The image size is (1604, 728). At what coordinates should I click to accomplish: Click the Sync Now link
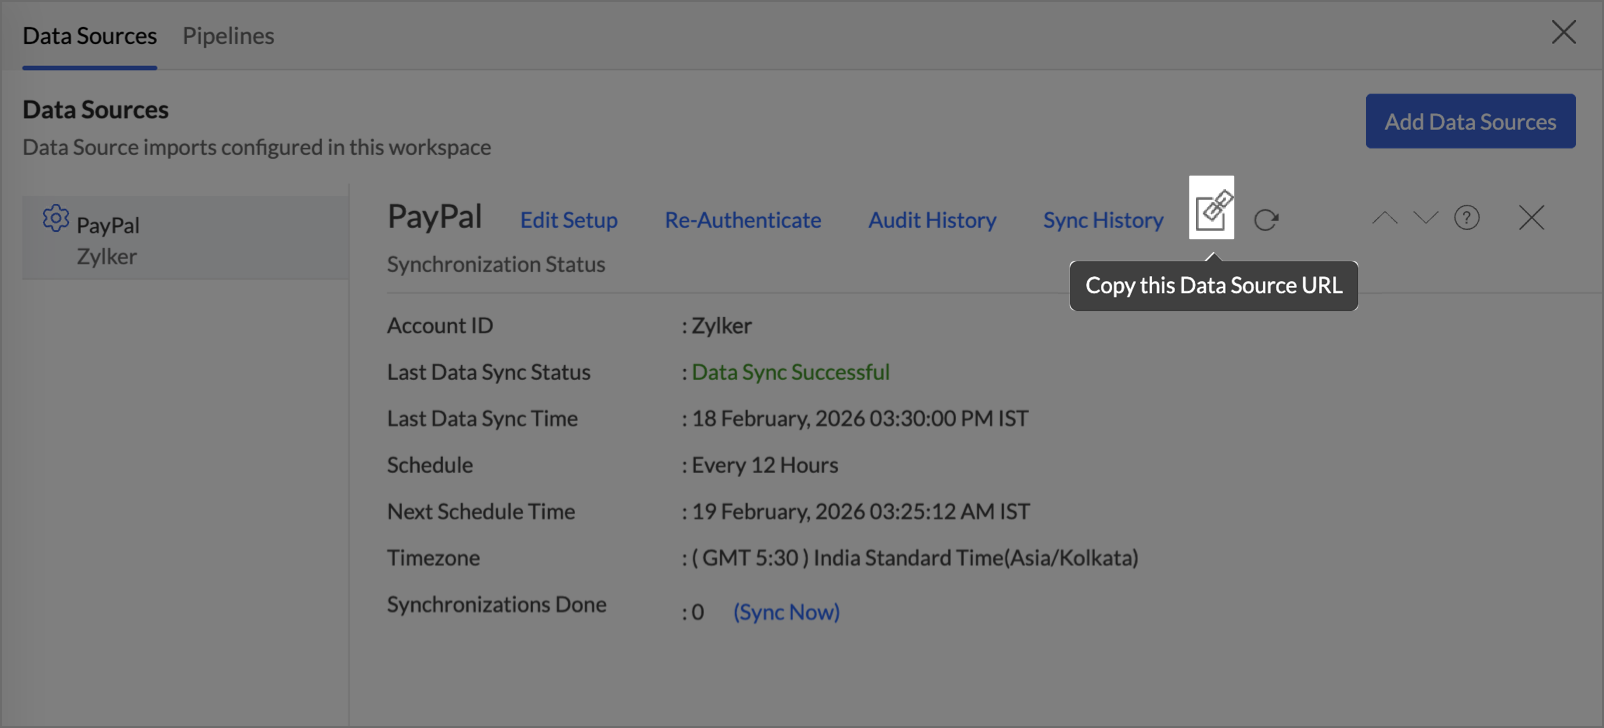pos(786,612)
